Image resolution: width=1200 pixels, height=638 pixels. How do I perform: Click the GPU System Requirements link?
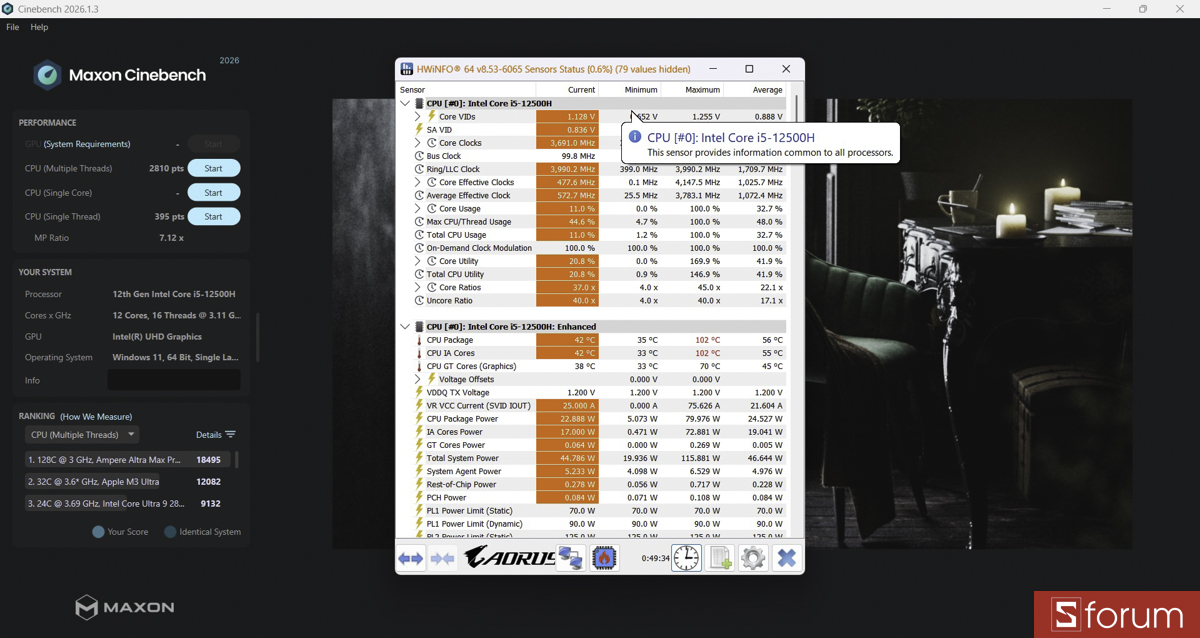coord(87,144)
